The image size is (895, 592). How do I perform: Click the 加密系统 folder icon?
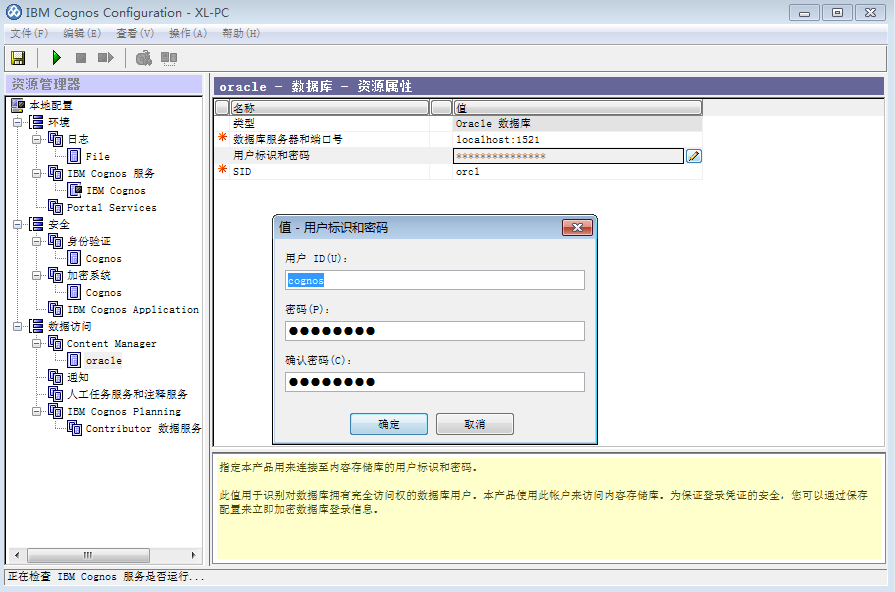click(55, 275)
